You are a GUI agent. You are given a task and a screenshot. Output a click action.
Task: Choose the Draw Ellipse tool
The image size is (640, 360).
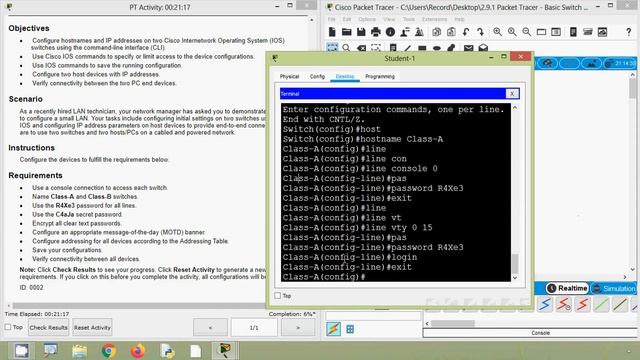point(437,48)
